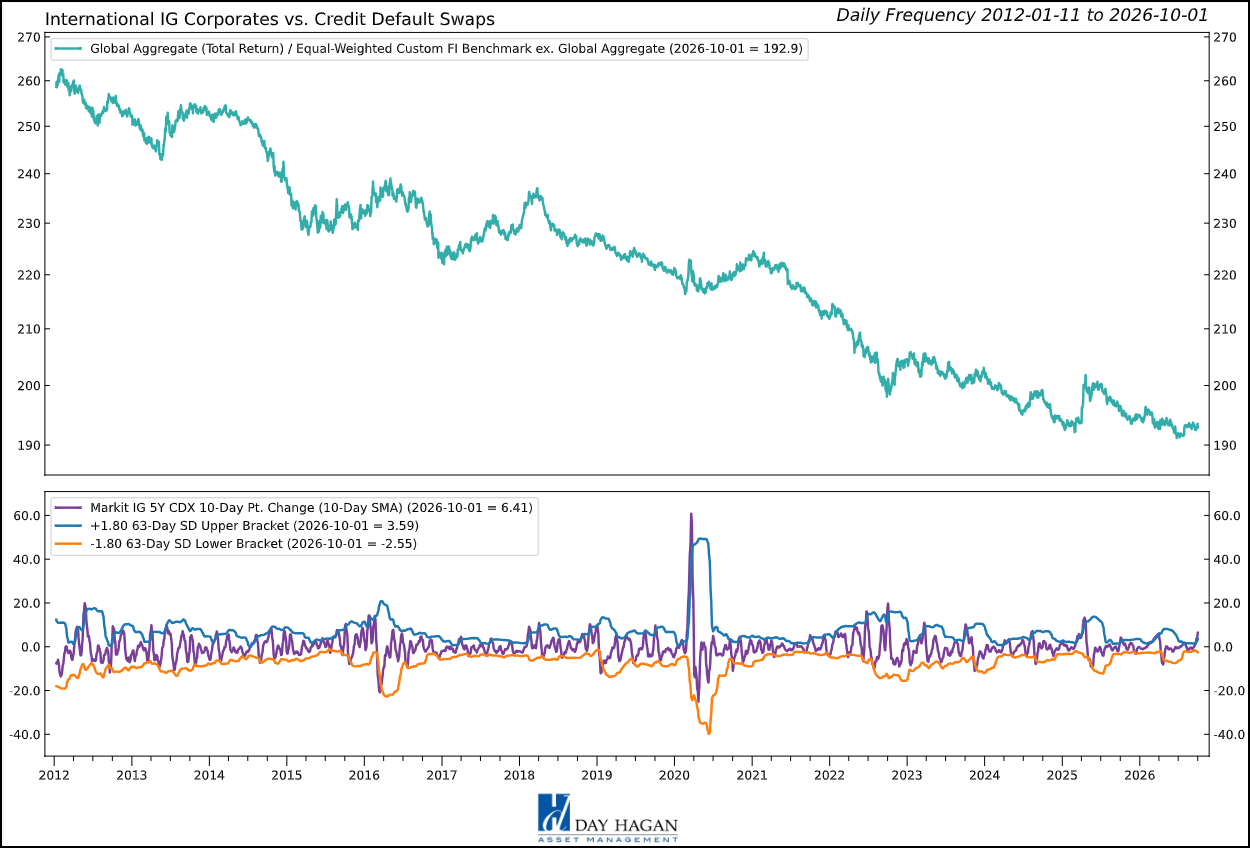Screen dimensions: 1250x848
Task: Click the 2026 x-axis label
Action: pos(1139,775)
